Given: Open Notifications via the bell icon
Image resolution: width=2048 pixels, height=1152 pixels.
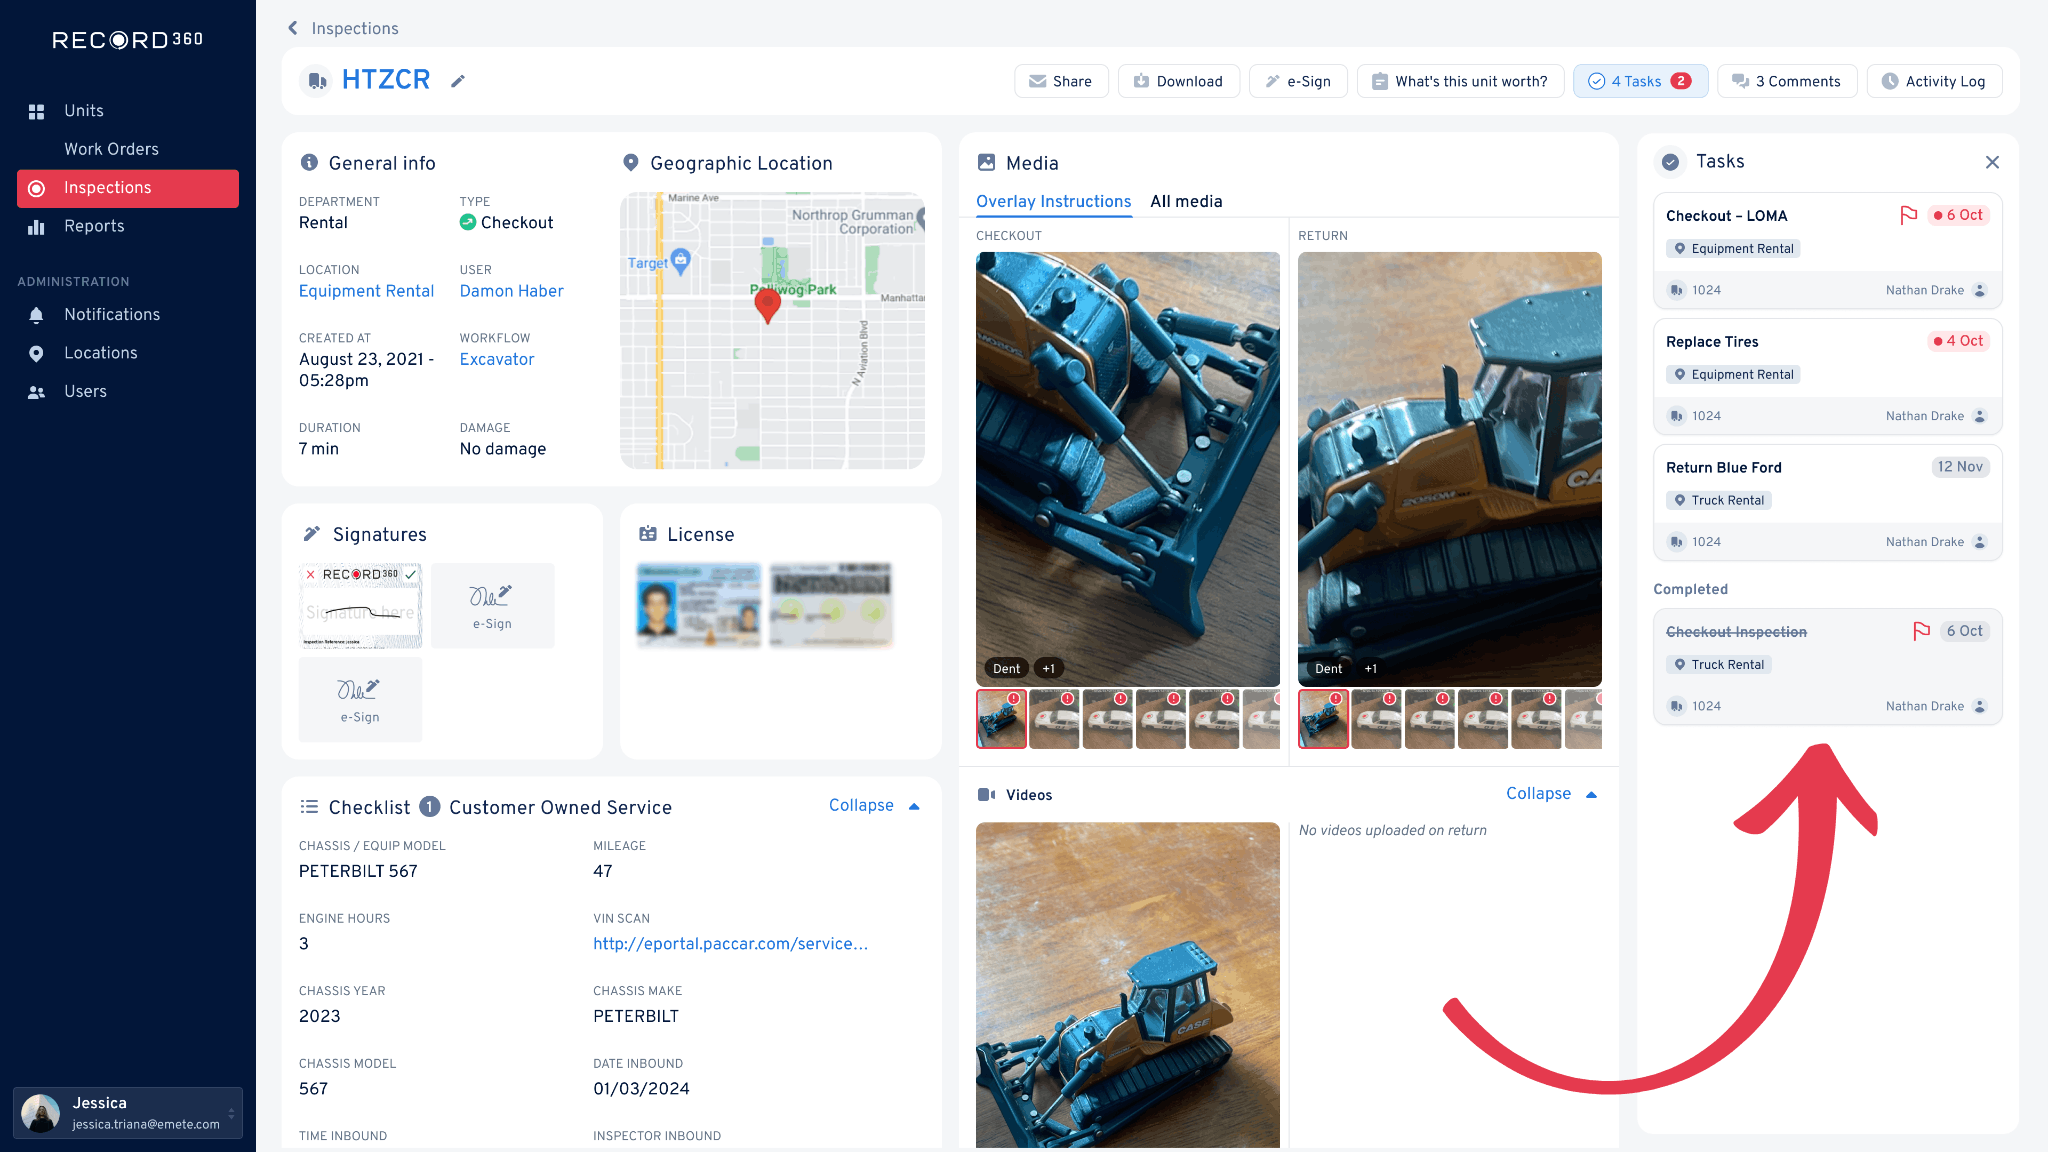Looking at the screenshot, I should tap(37, 315).
